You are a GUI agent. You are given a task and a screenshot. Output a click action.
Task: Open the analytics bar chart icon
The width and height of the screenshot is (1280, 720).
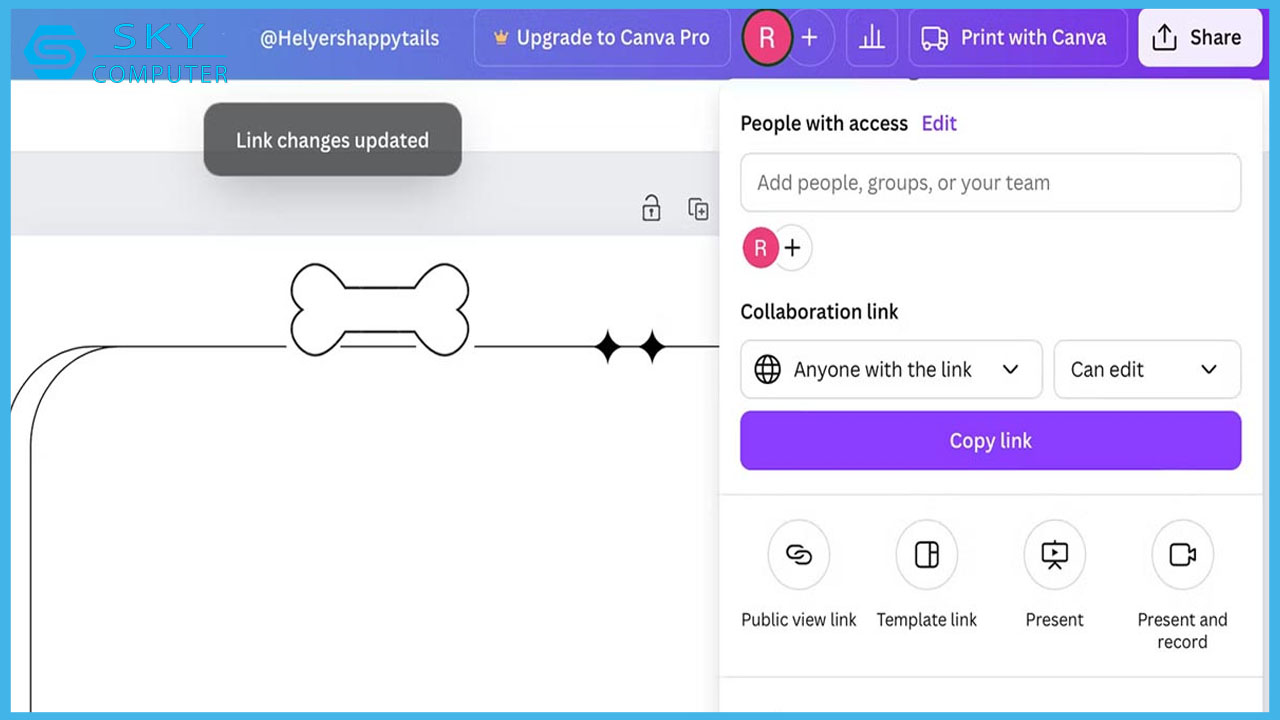872,38
